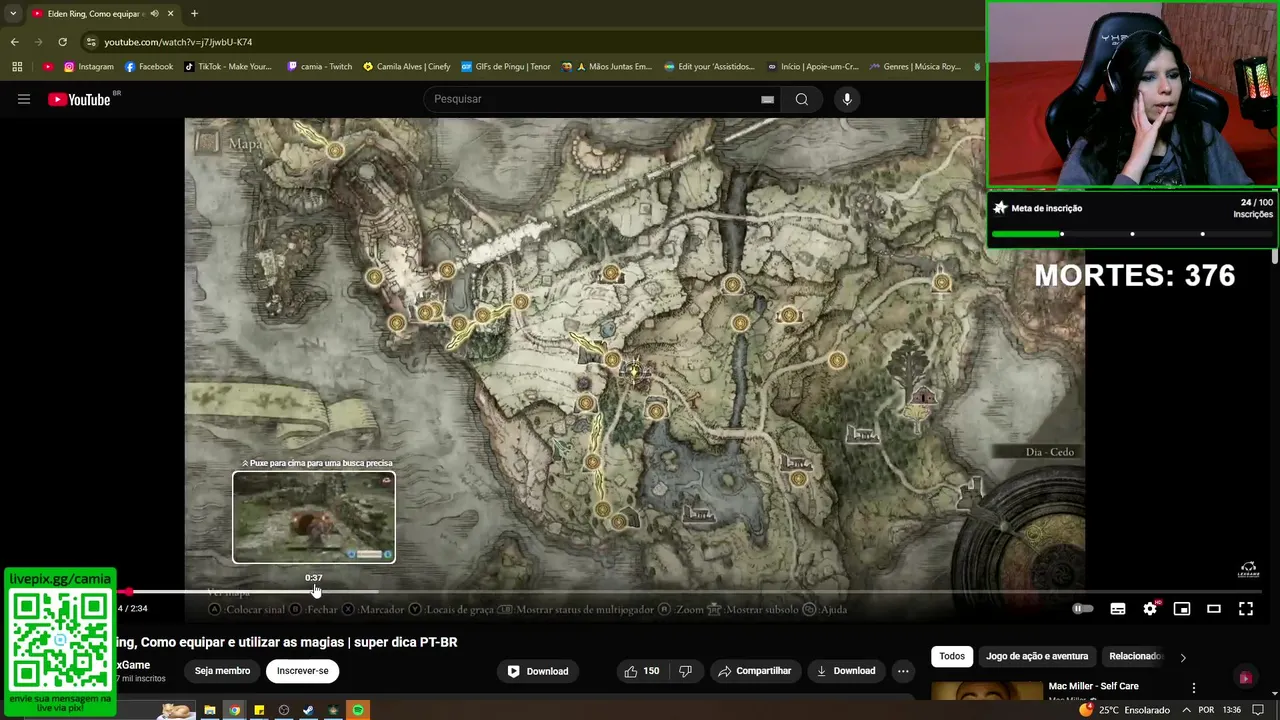Open Chrome from the taskbar
Image resolution: width=1280 pixels, height=720 pixels.
click(x=234, y=710)
